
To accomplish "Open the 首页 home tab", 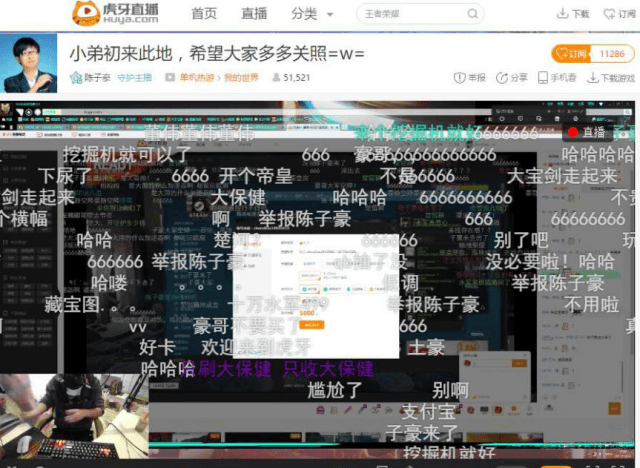I will pos(204,14).
